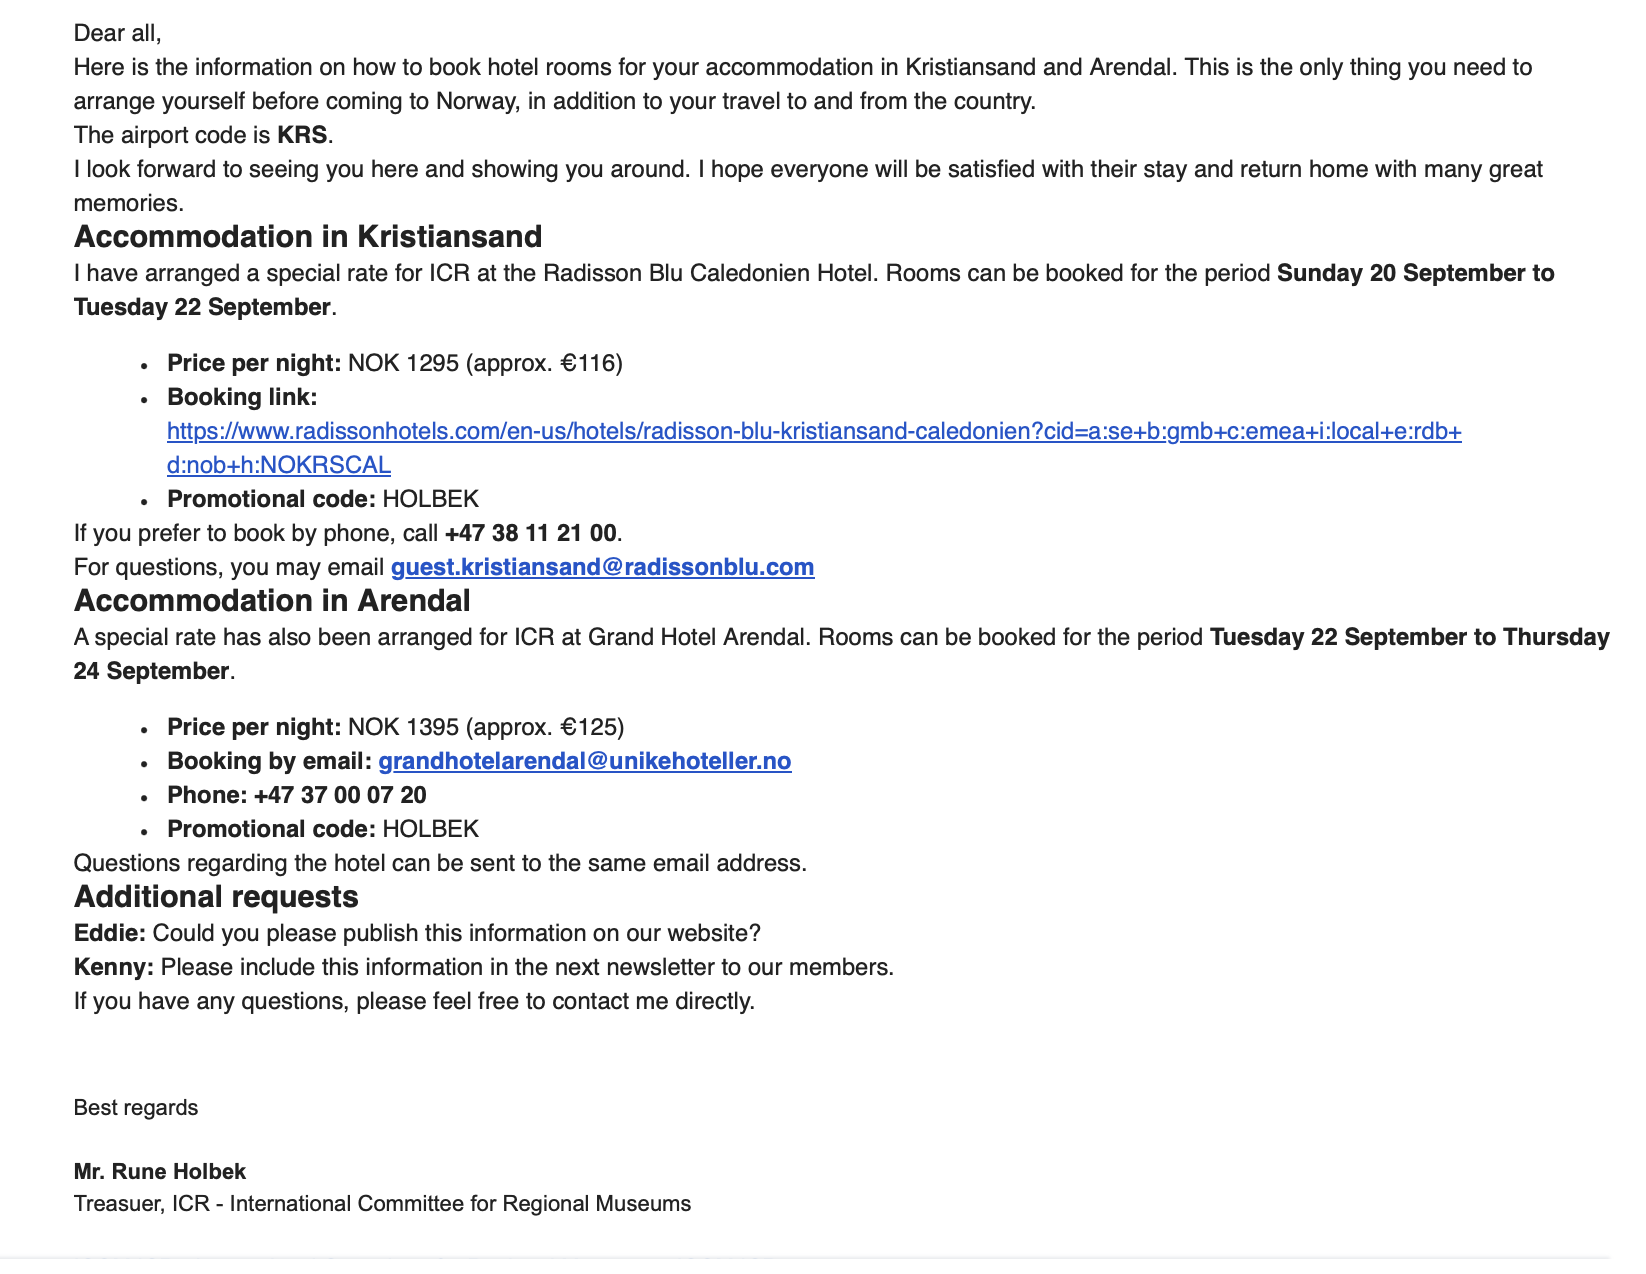Click the bold "Kenny:" name
This screenshot has width=1646, height=1274.
tap(114, 967)
